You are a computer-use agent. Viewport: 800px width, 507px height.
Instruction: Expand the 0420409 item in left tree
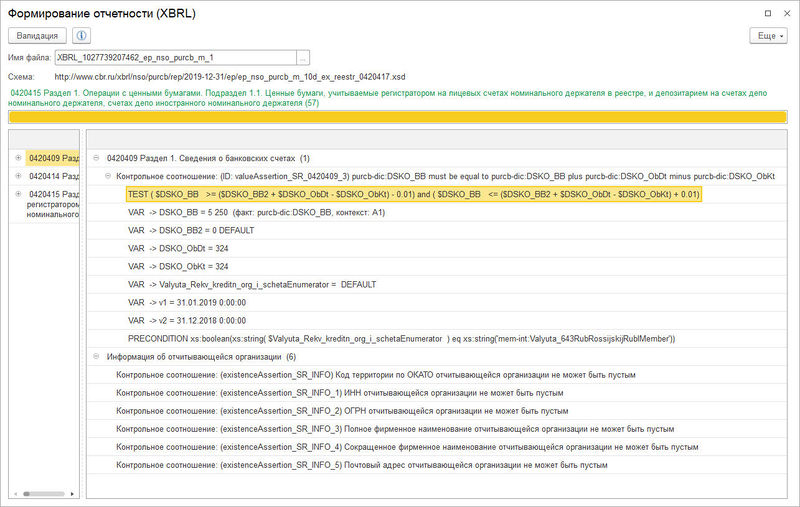coord(18,158)
